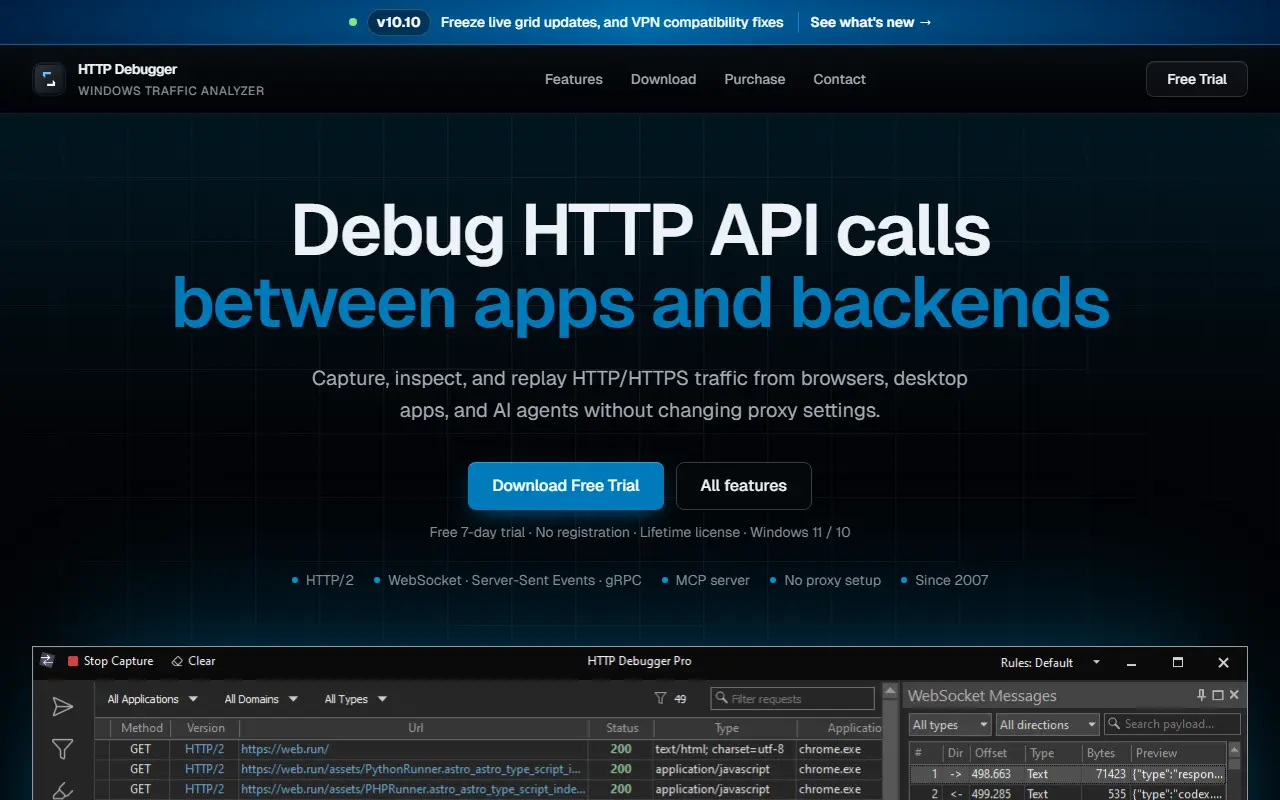
Task: Click the magnifier icon in Filter requests box
Action: pyautogui.click(x=722, y=699)
